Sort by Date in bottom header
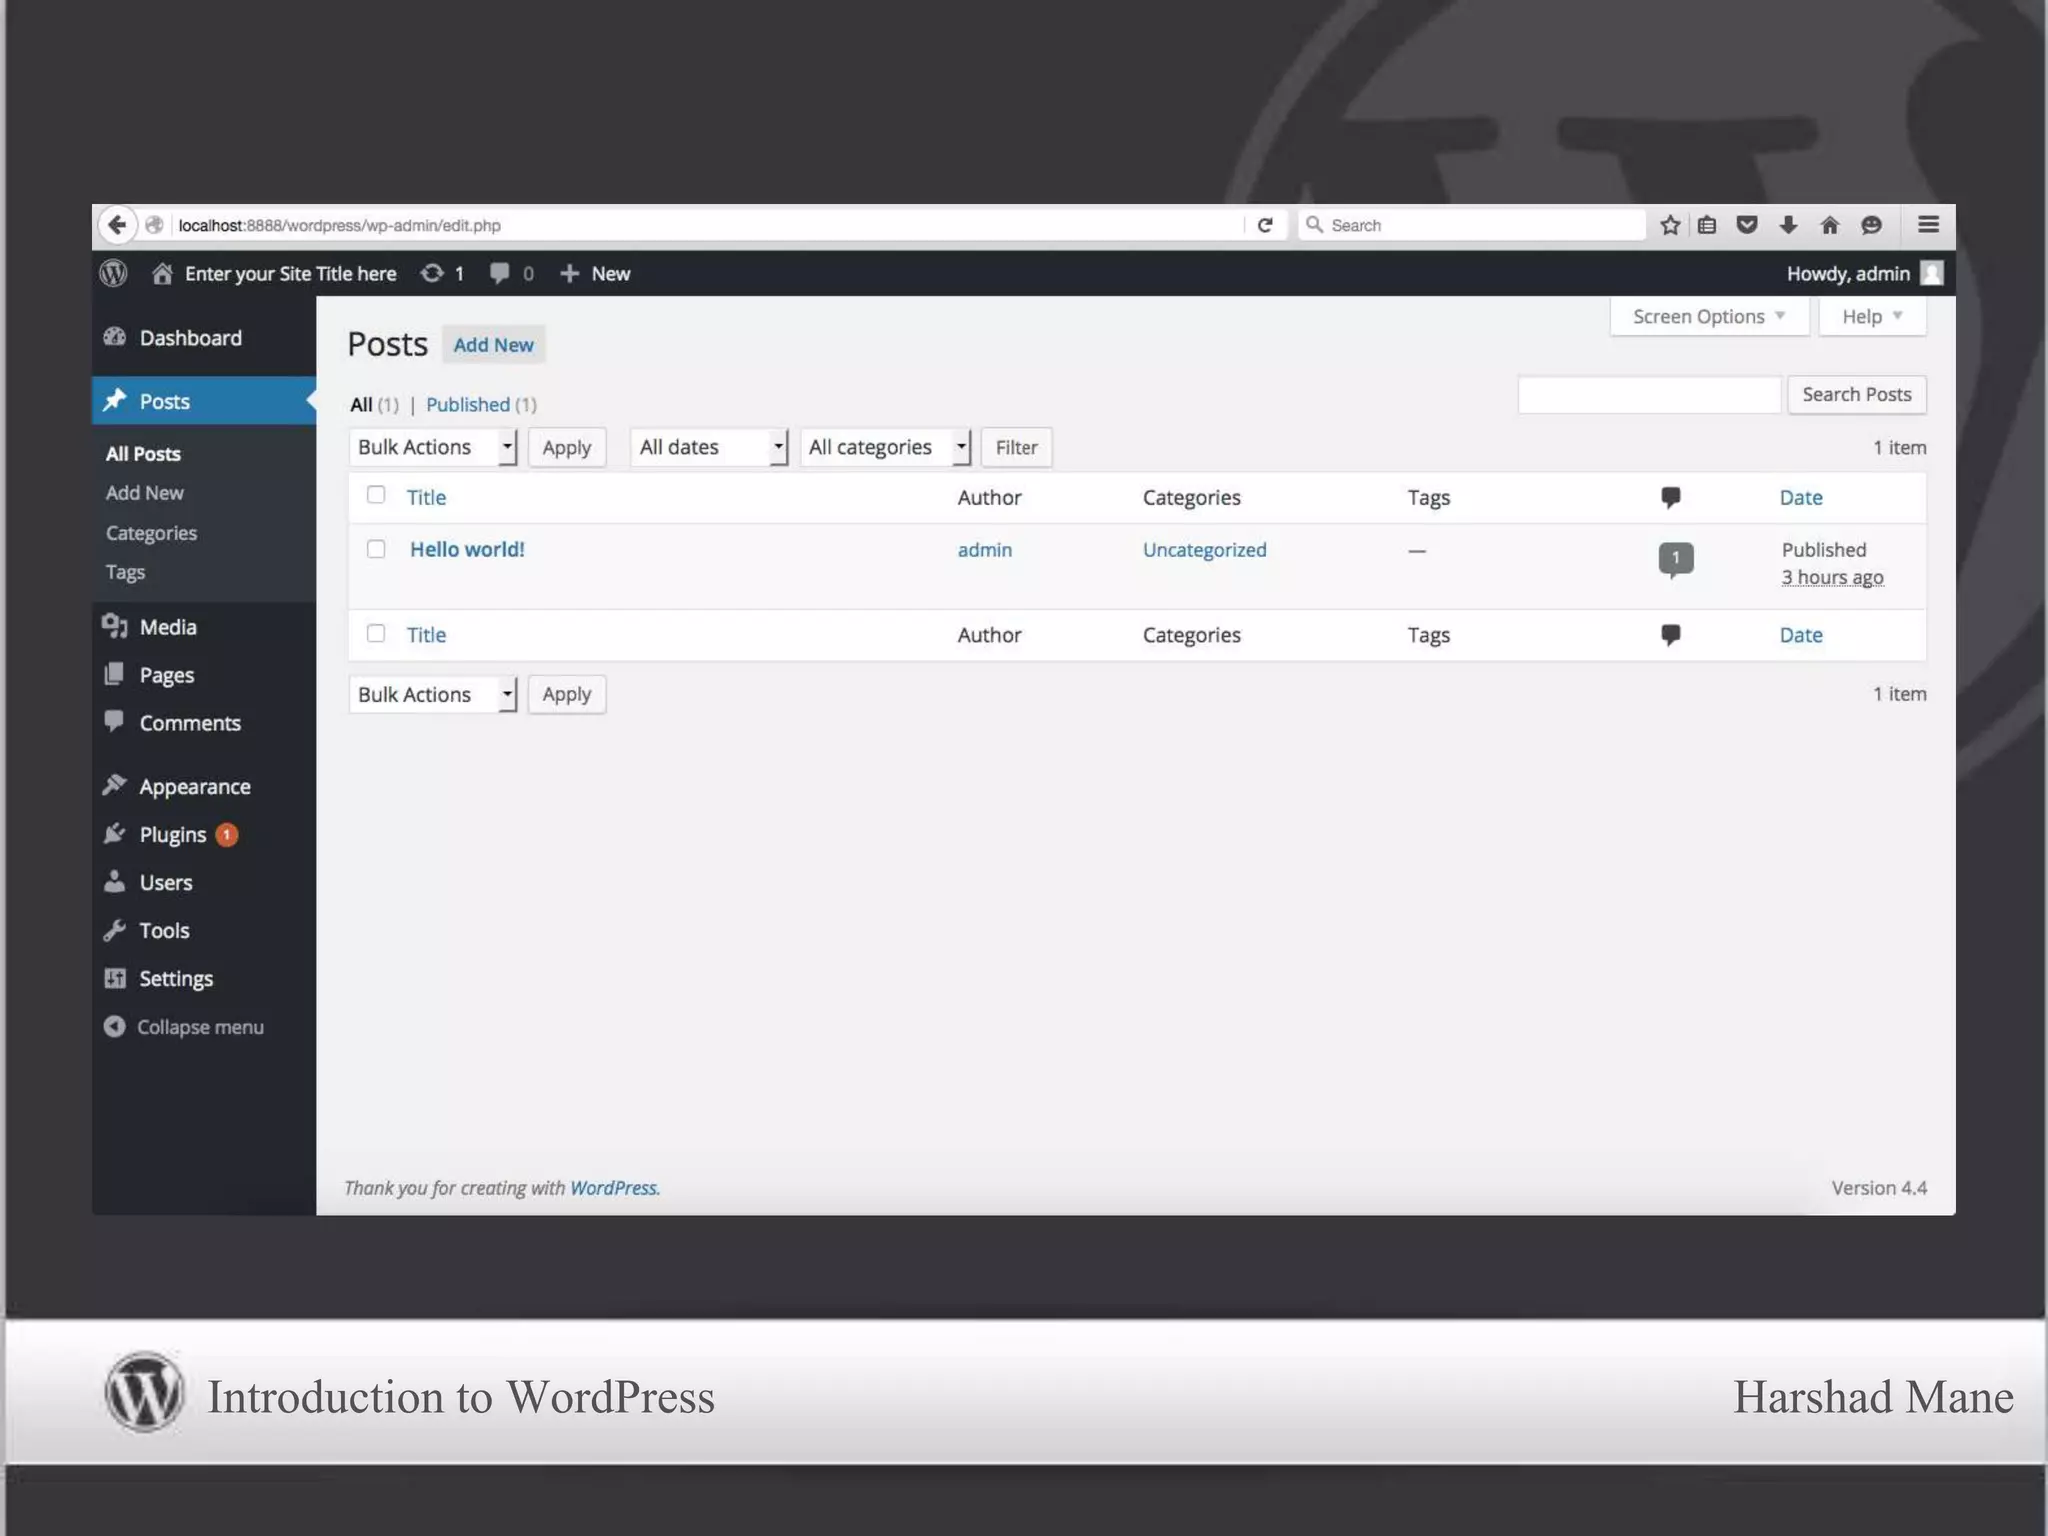 (1801, 635)
